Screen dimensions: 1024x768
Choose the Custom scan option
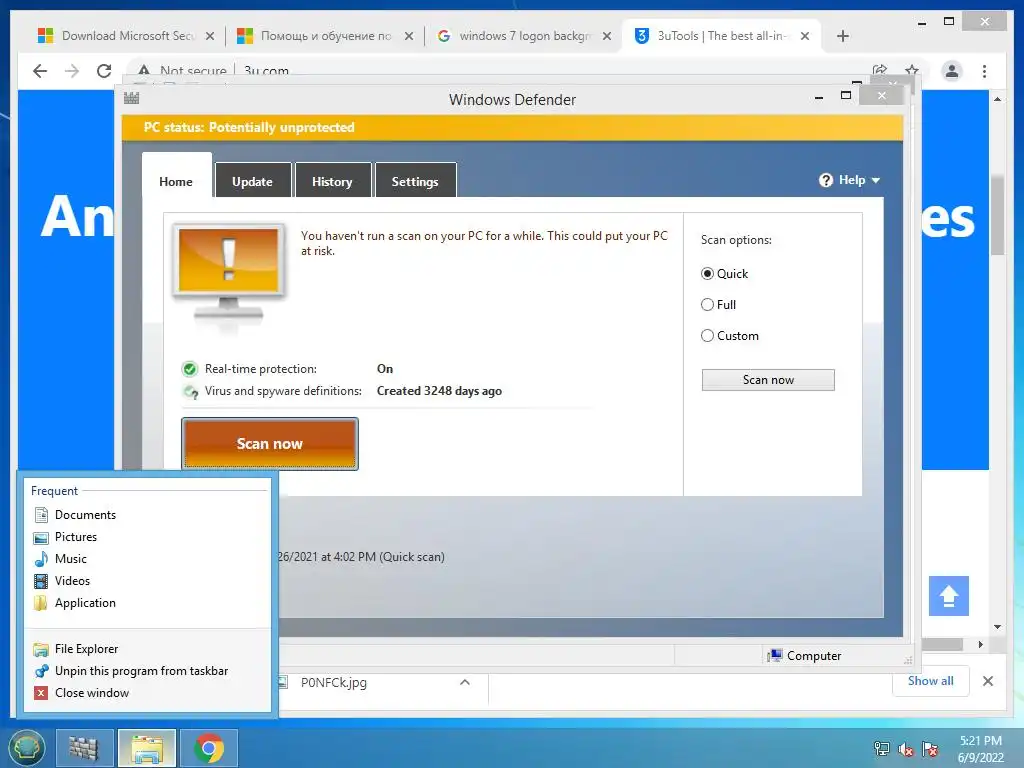point(707,336)
